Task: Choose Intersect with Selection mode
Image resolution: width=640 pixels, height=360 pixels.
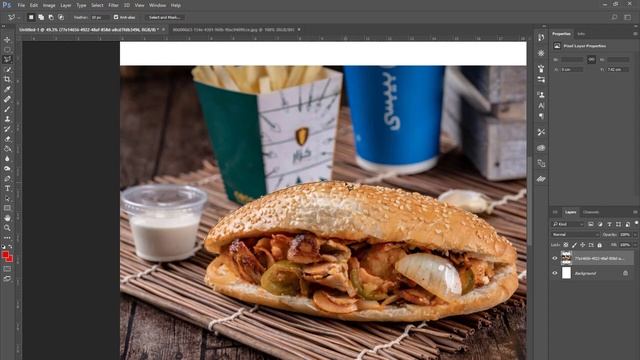Action: [x=61, y=17]
